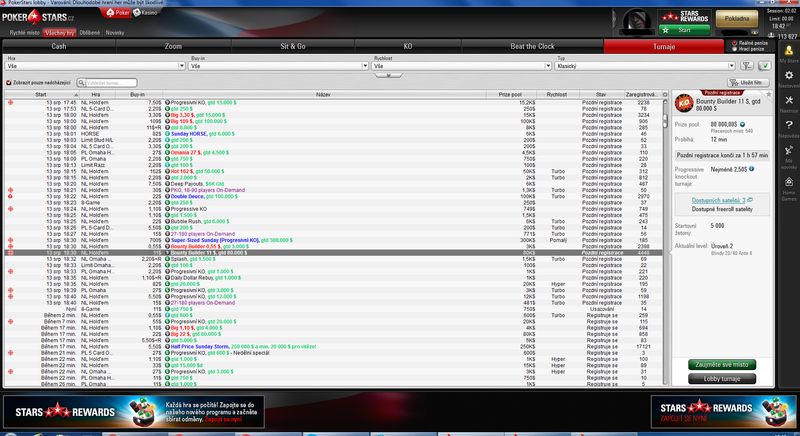This screenshot has width=800, height=436.
Task: Open Rychlé místo view
Action: (24, 33)
